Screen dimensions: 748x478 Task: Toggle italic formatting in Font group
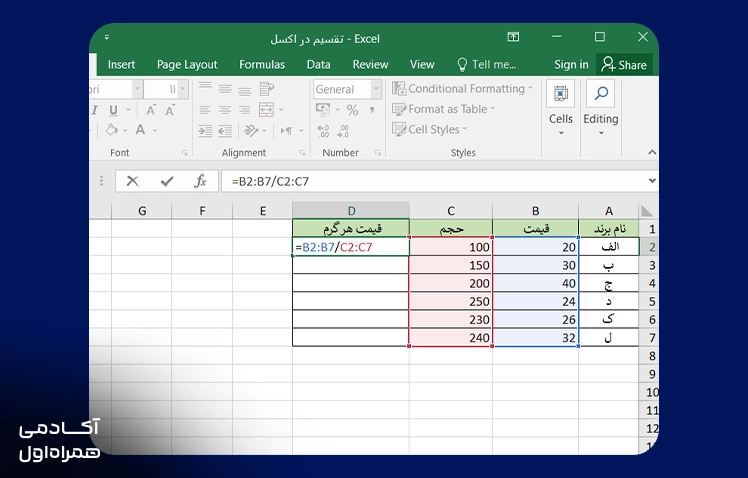point(94,110)
